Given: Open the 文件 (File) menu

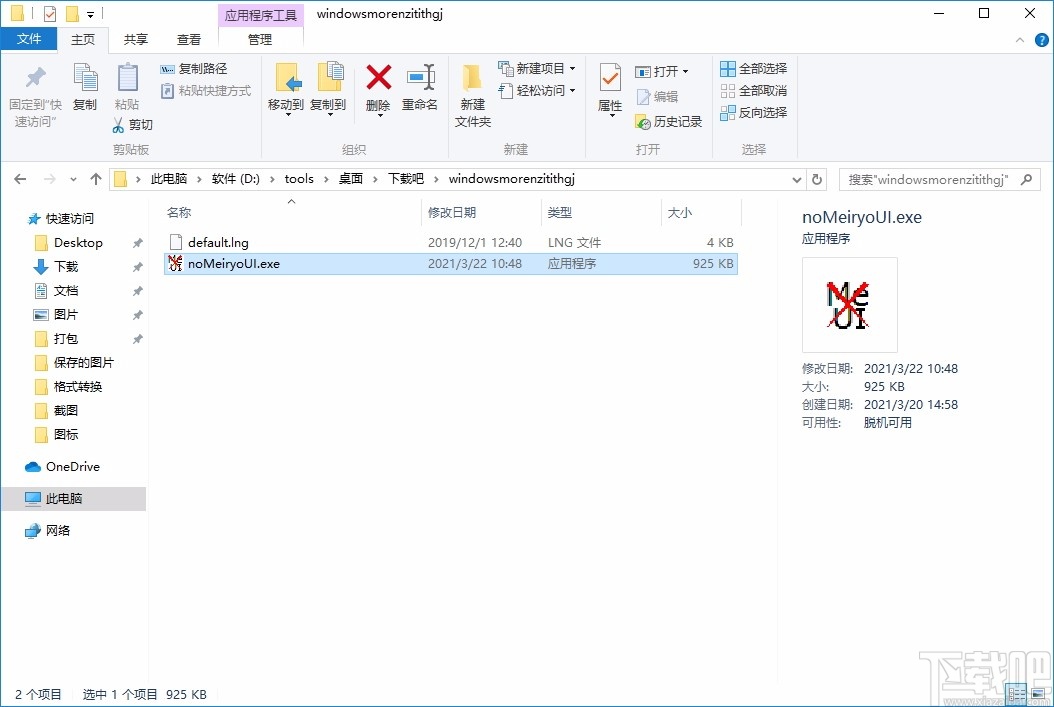Looking at the screenshot, I should tap(29, 38).
